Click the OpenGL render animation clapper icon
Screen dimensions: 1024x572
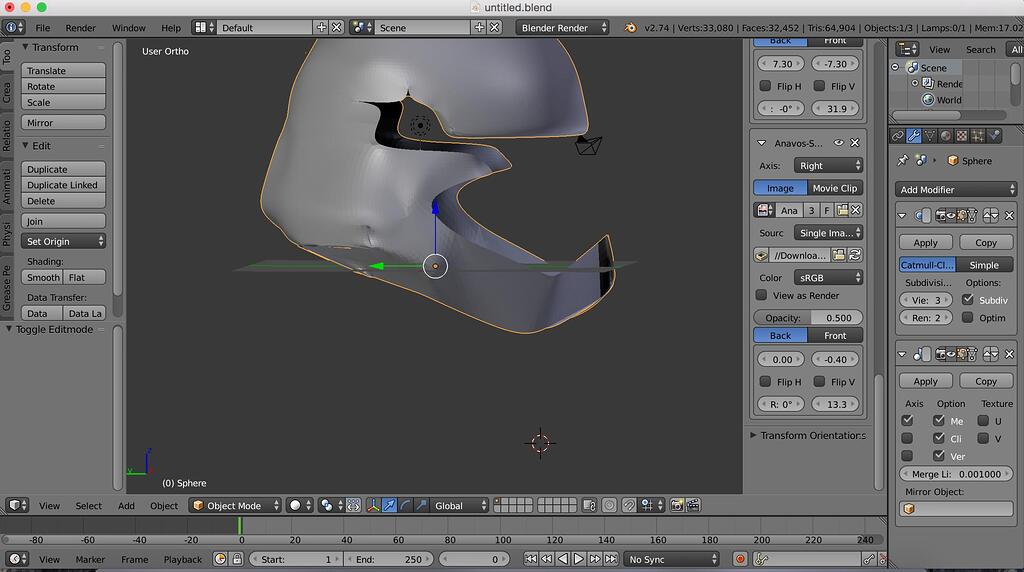click(x=693, y=505)
